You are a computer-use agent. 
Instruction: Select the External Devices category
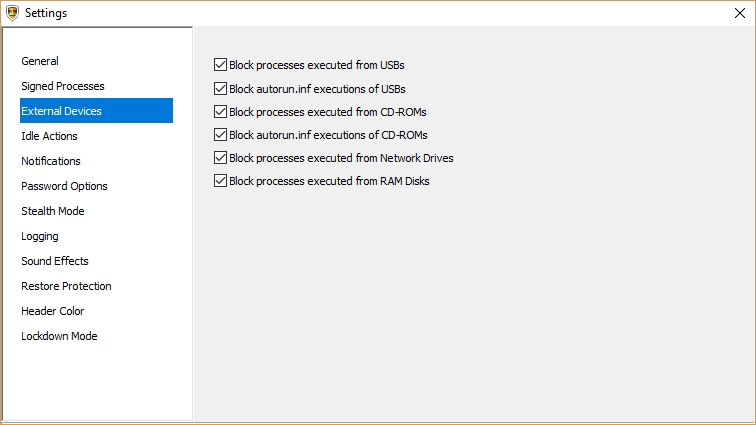(61, 111)
